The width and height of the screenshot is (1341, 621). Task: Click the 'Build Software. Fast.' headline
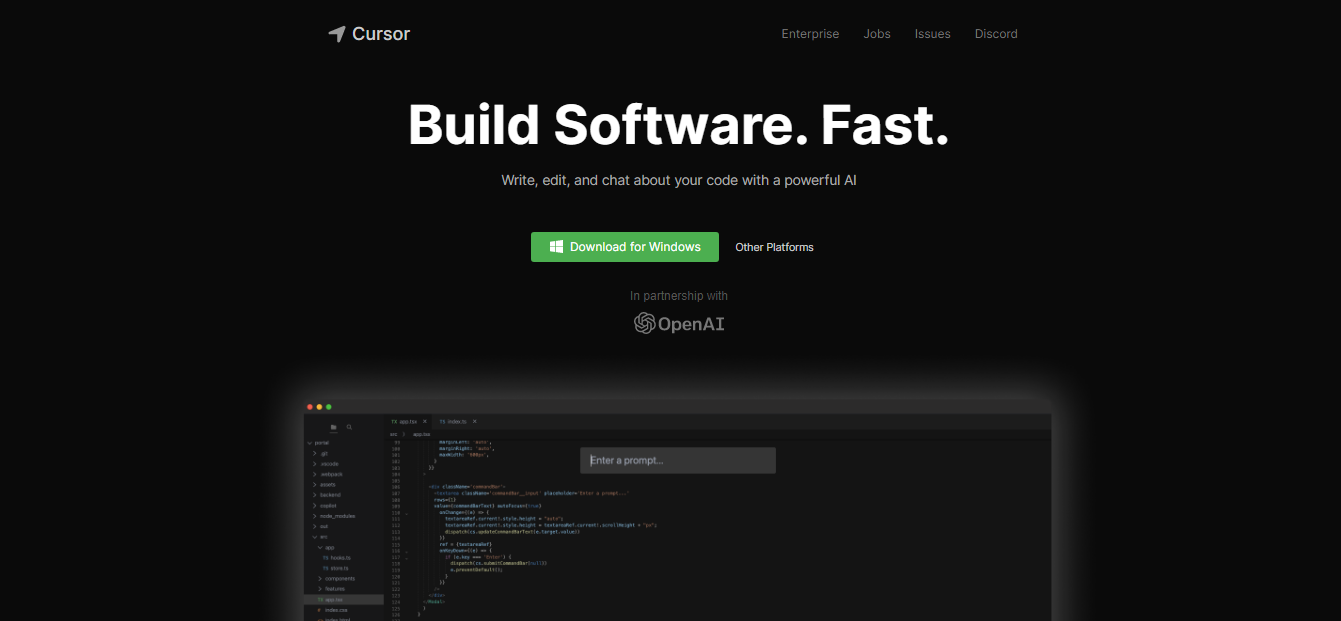click(678, 125)
